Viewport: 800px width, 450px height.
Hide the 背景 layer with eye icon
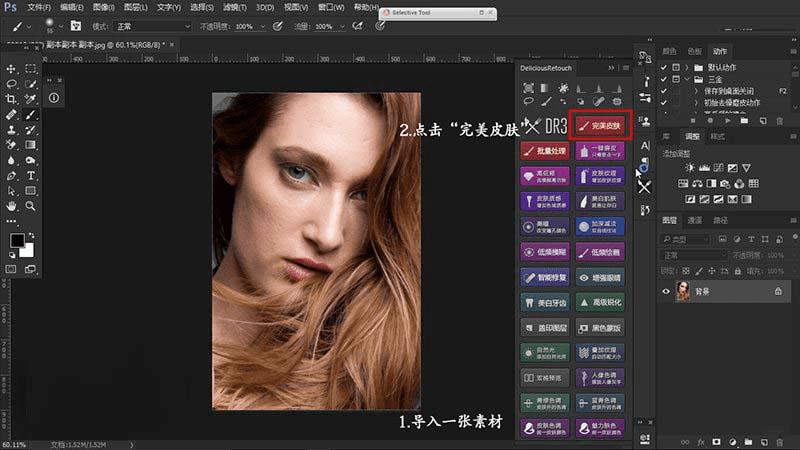click(667, 291)
